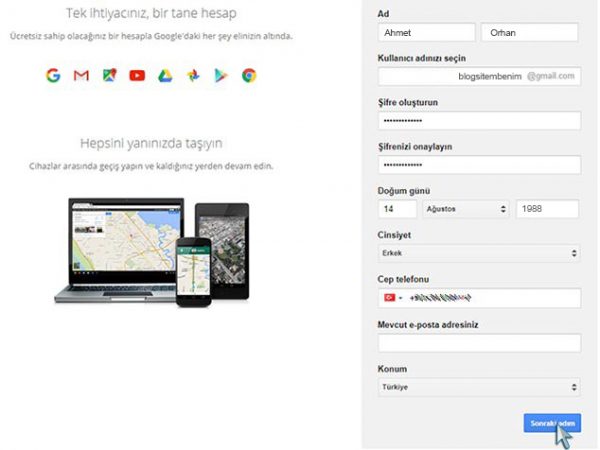Click the 'Kullanıcı adınızı seçin' label
Screen dimensions: 600x450
(x=422, y=58)
